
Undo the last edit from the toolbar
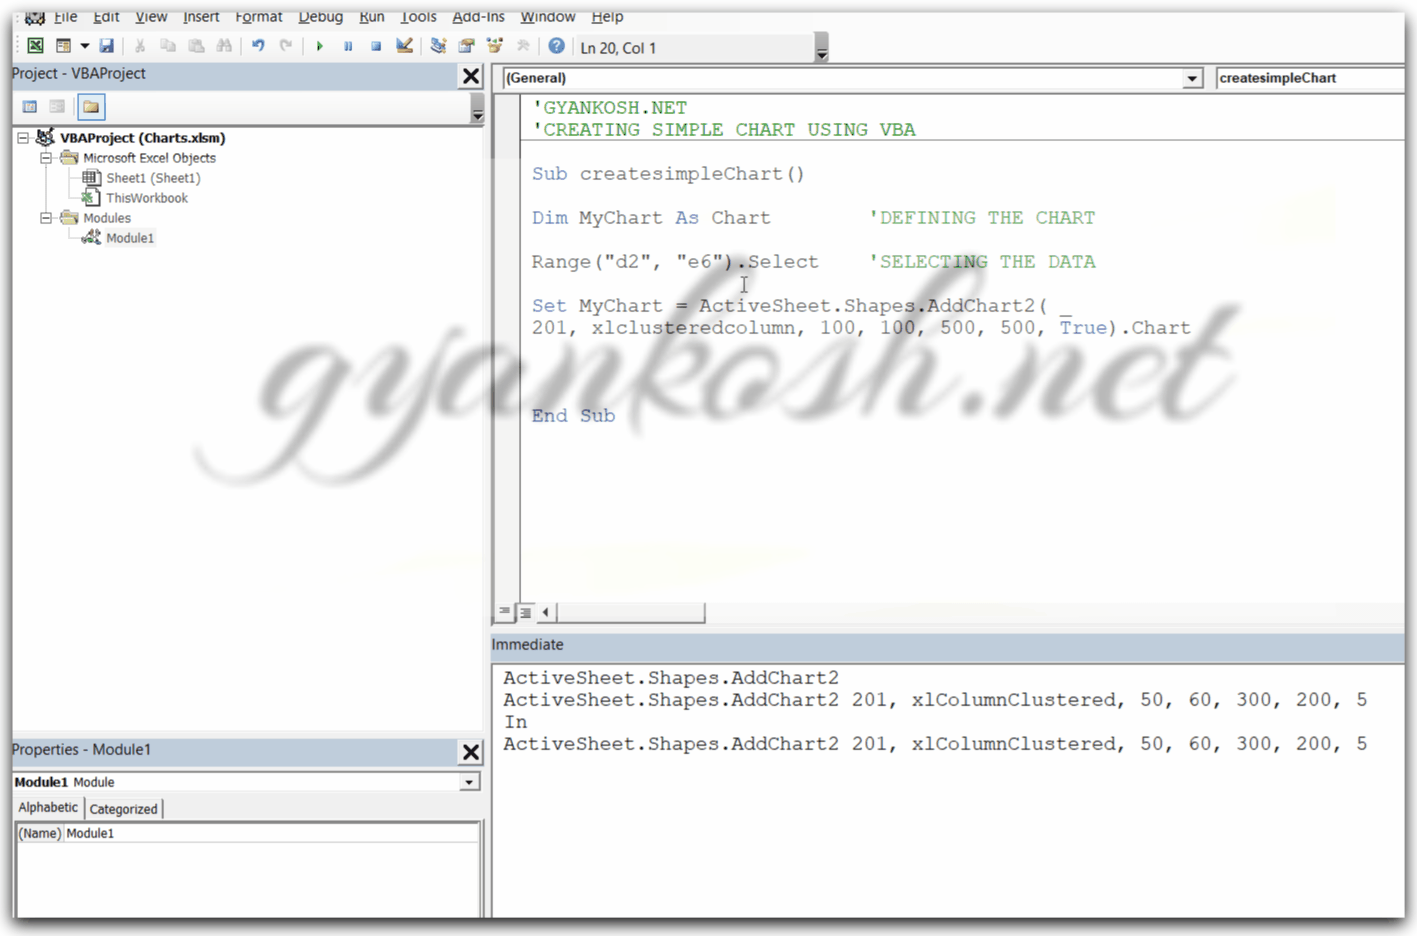257,46
